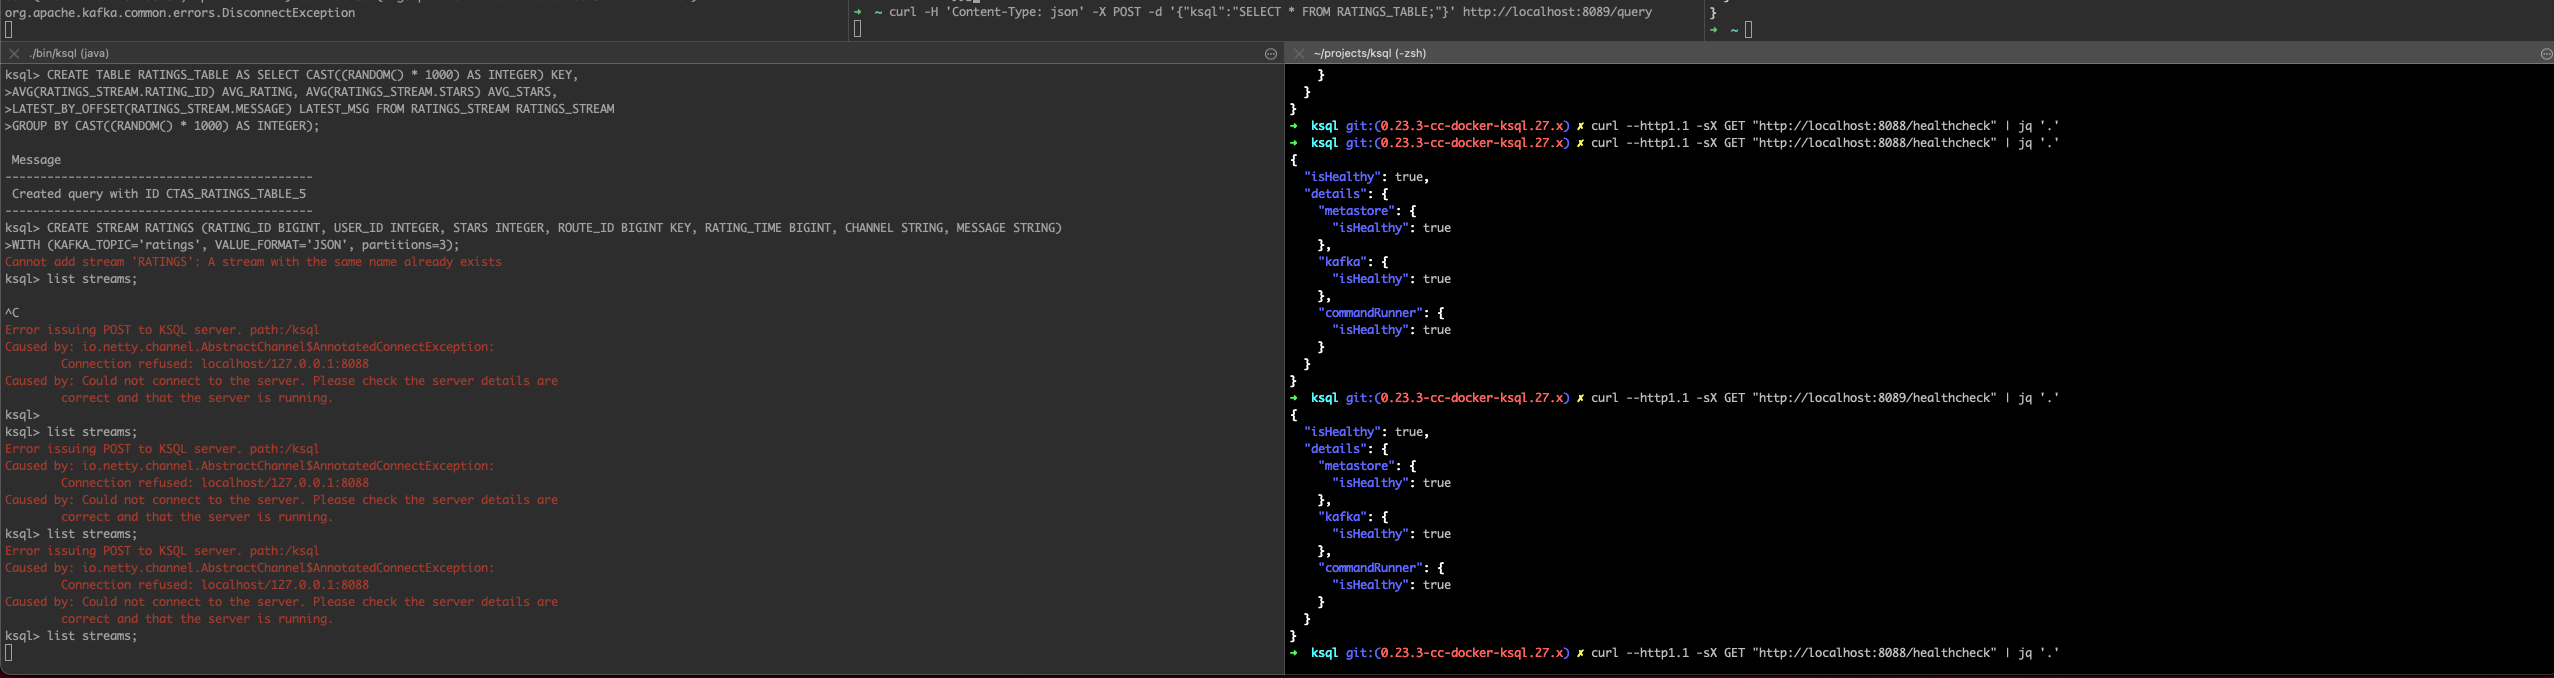Open pane menu icon of ./bin/ksql pane
2554x678 pixels.
pos(1271,54)
